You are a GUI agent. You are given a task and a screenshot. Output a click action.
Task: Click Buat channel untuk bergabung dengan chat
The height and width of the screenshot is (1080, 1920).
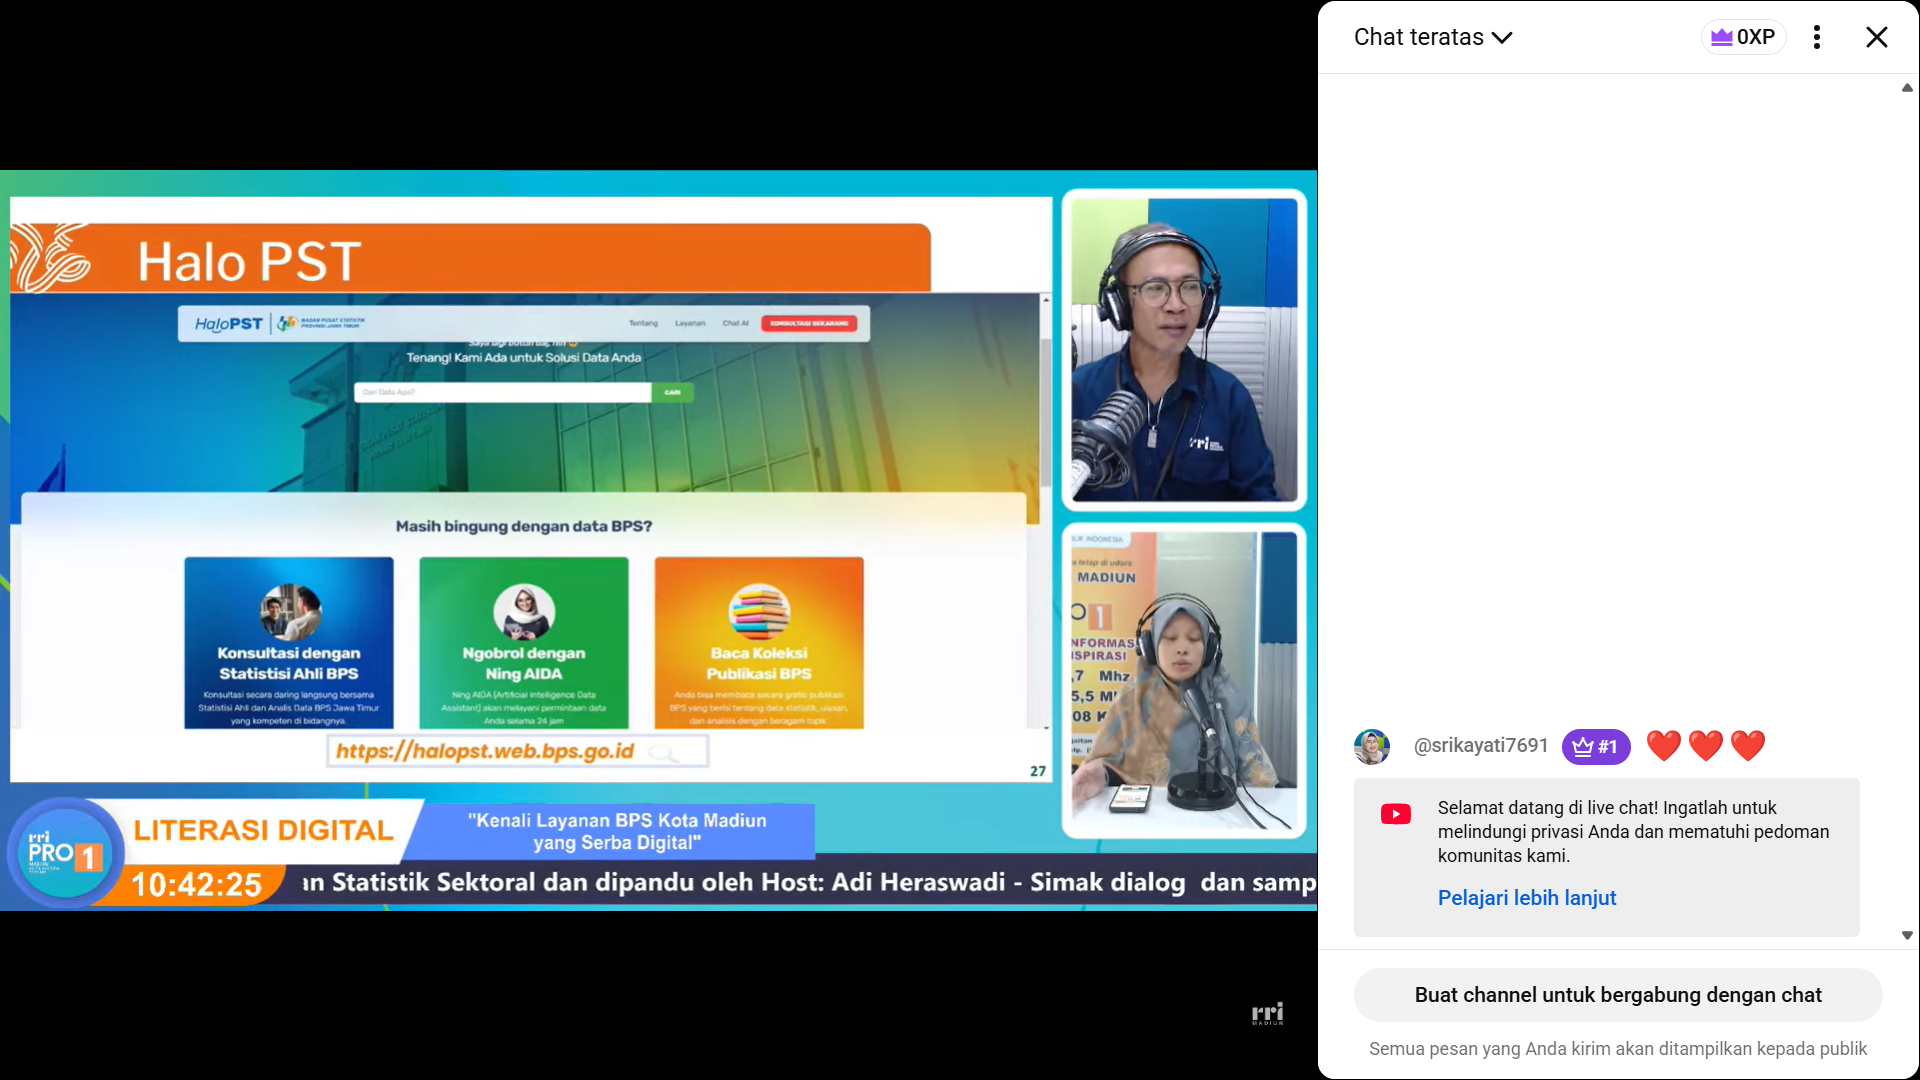click(x=1617, y=994)
